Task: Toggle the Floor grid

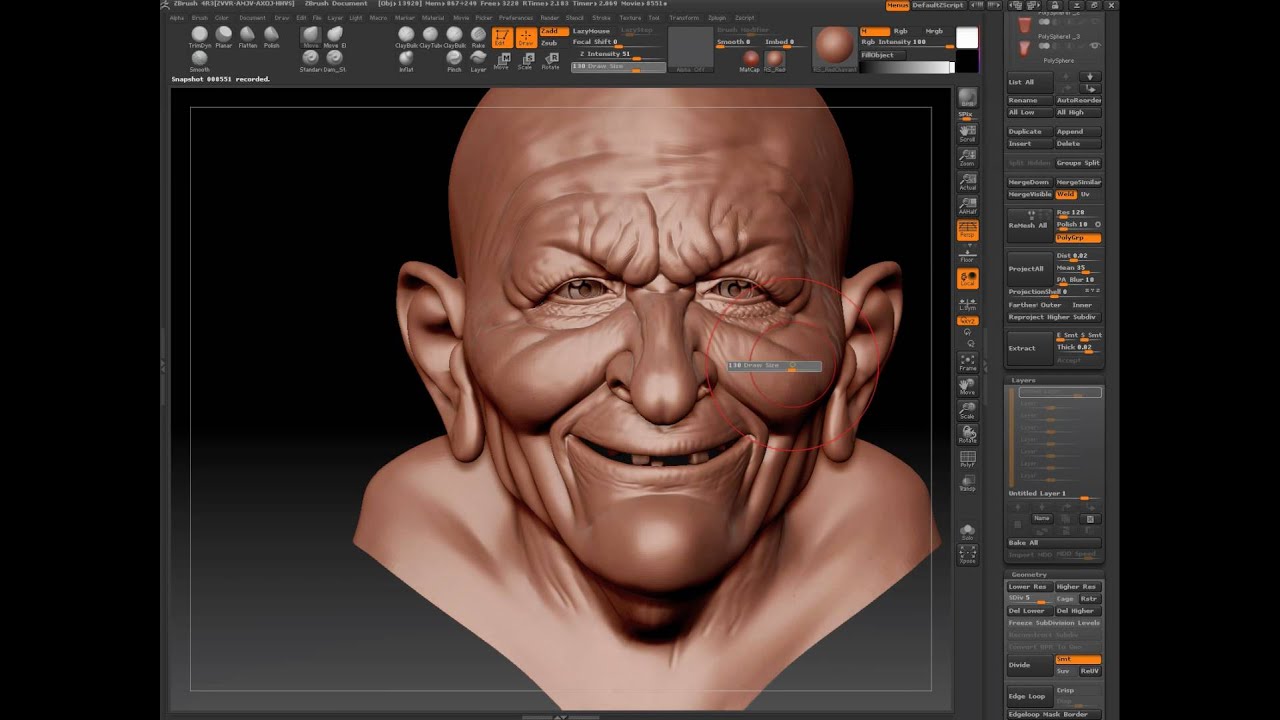Action: point(967,254)
